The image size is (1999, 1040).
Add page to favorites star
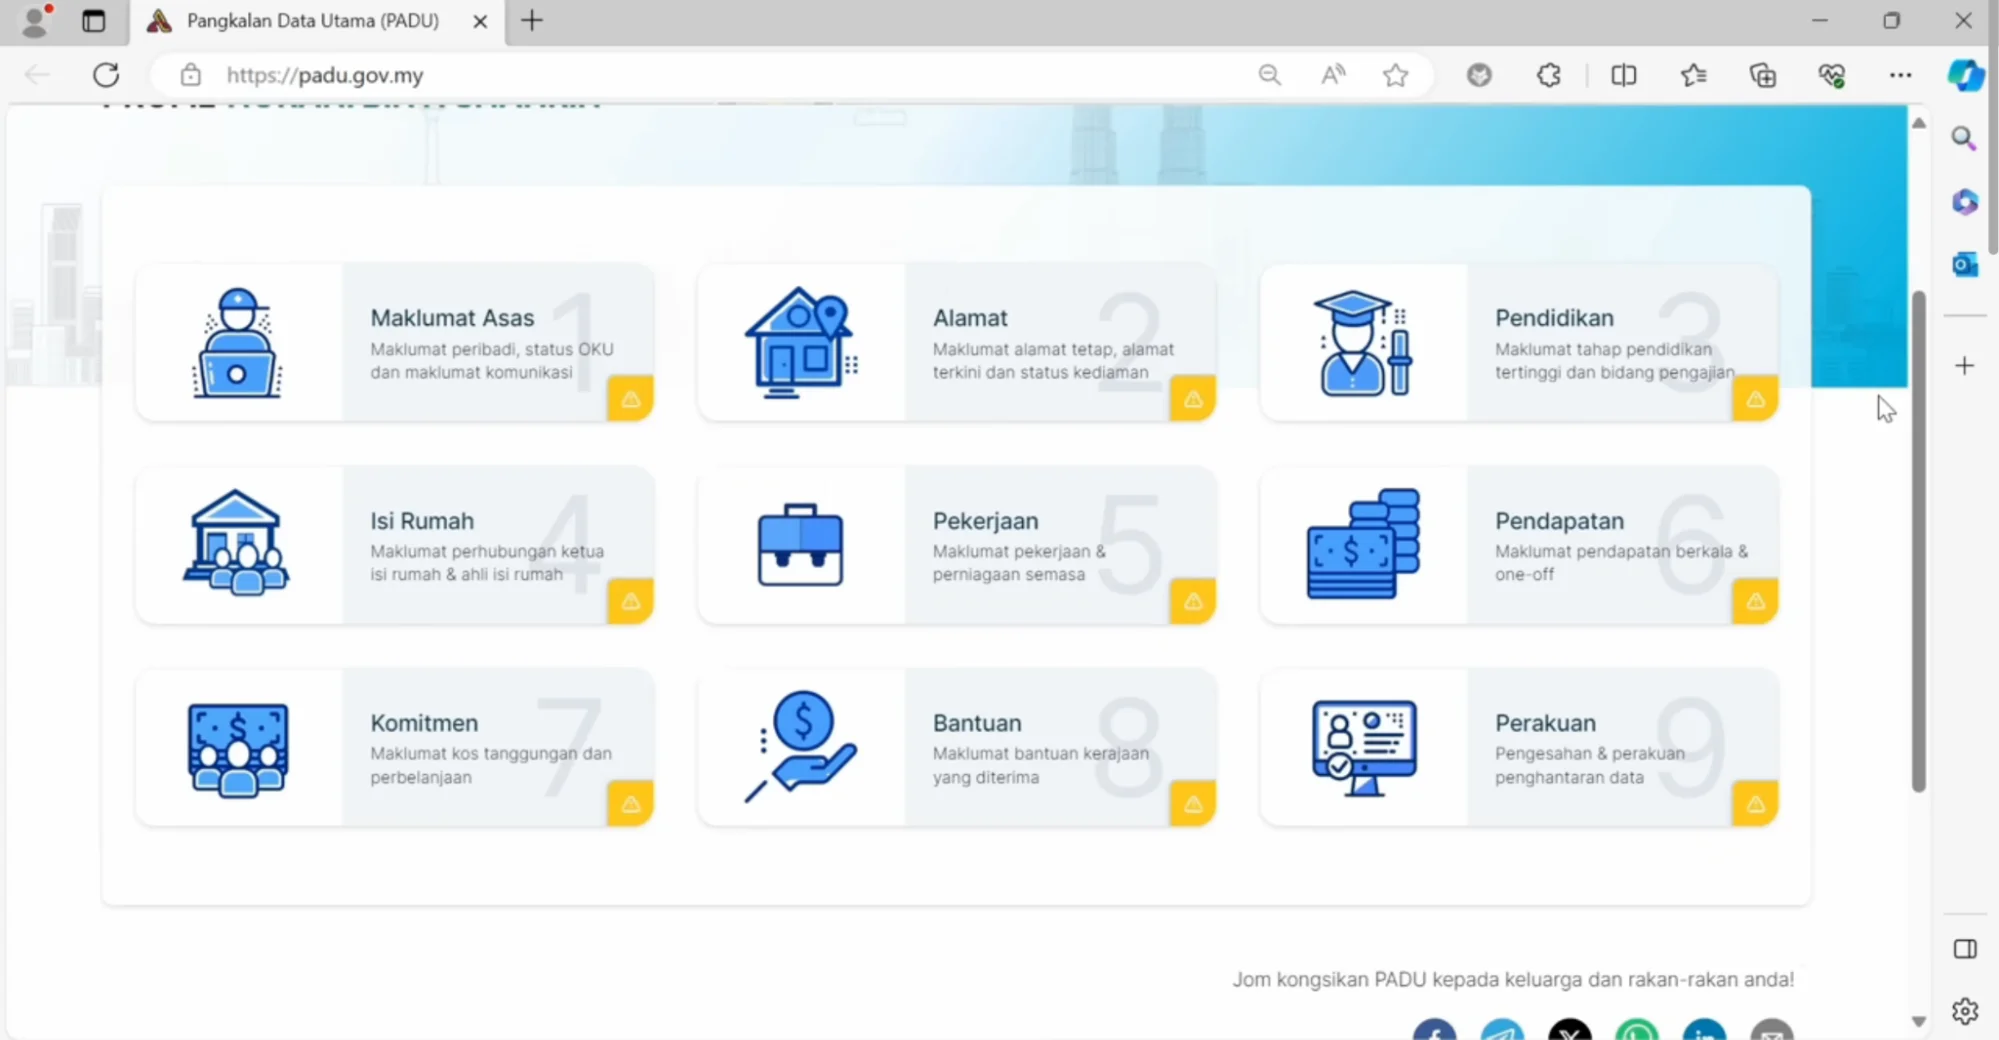1395,75
